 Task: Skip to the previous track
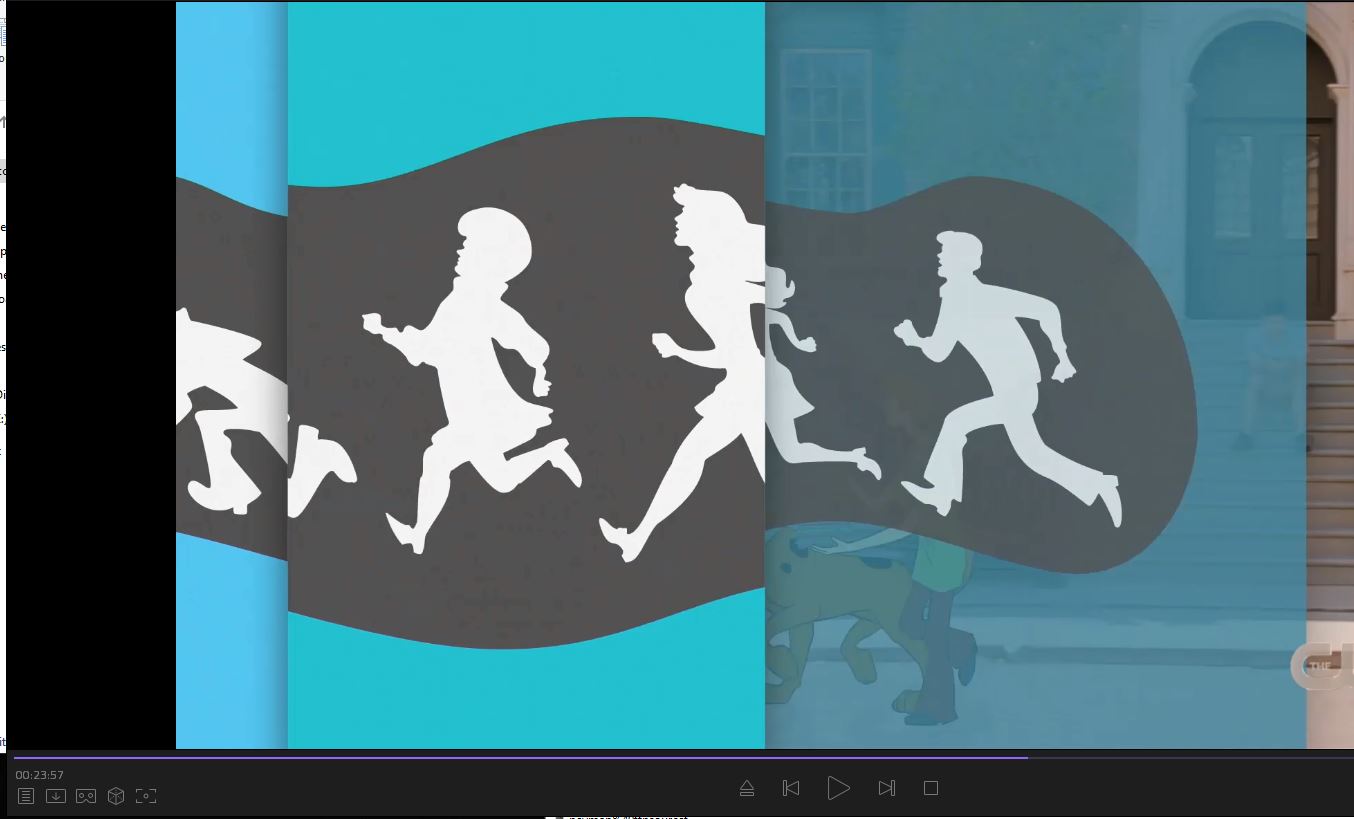[791, 788]
